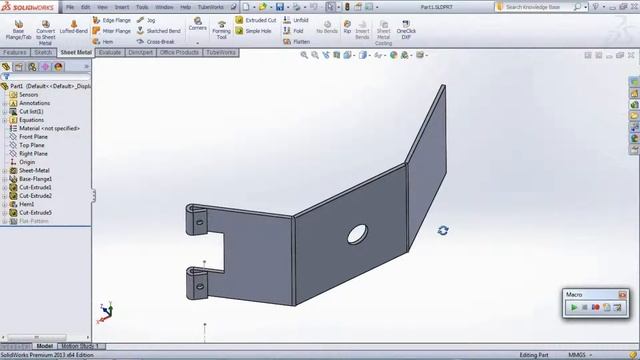Choose the Cross-Break tool
Screen dimensions: 640x360
coord(156,42)
